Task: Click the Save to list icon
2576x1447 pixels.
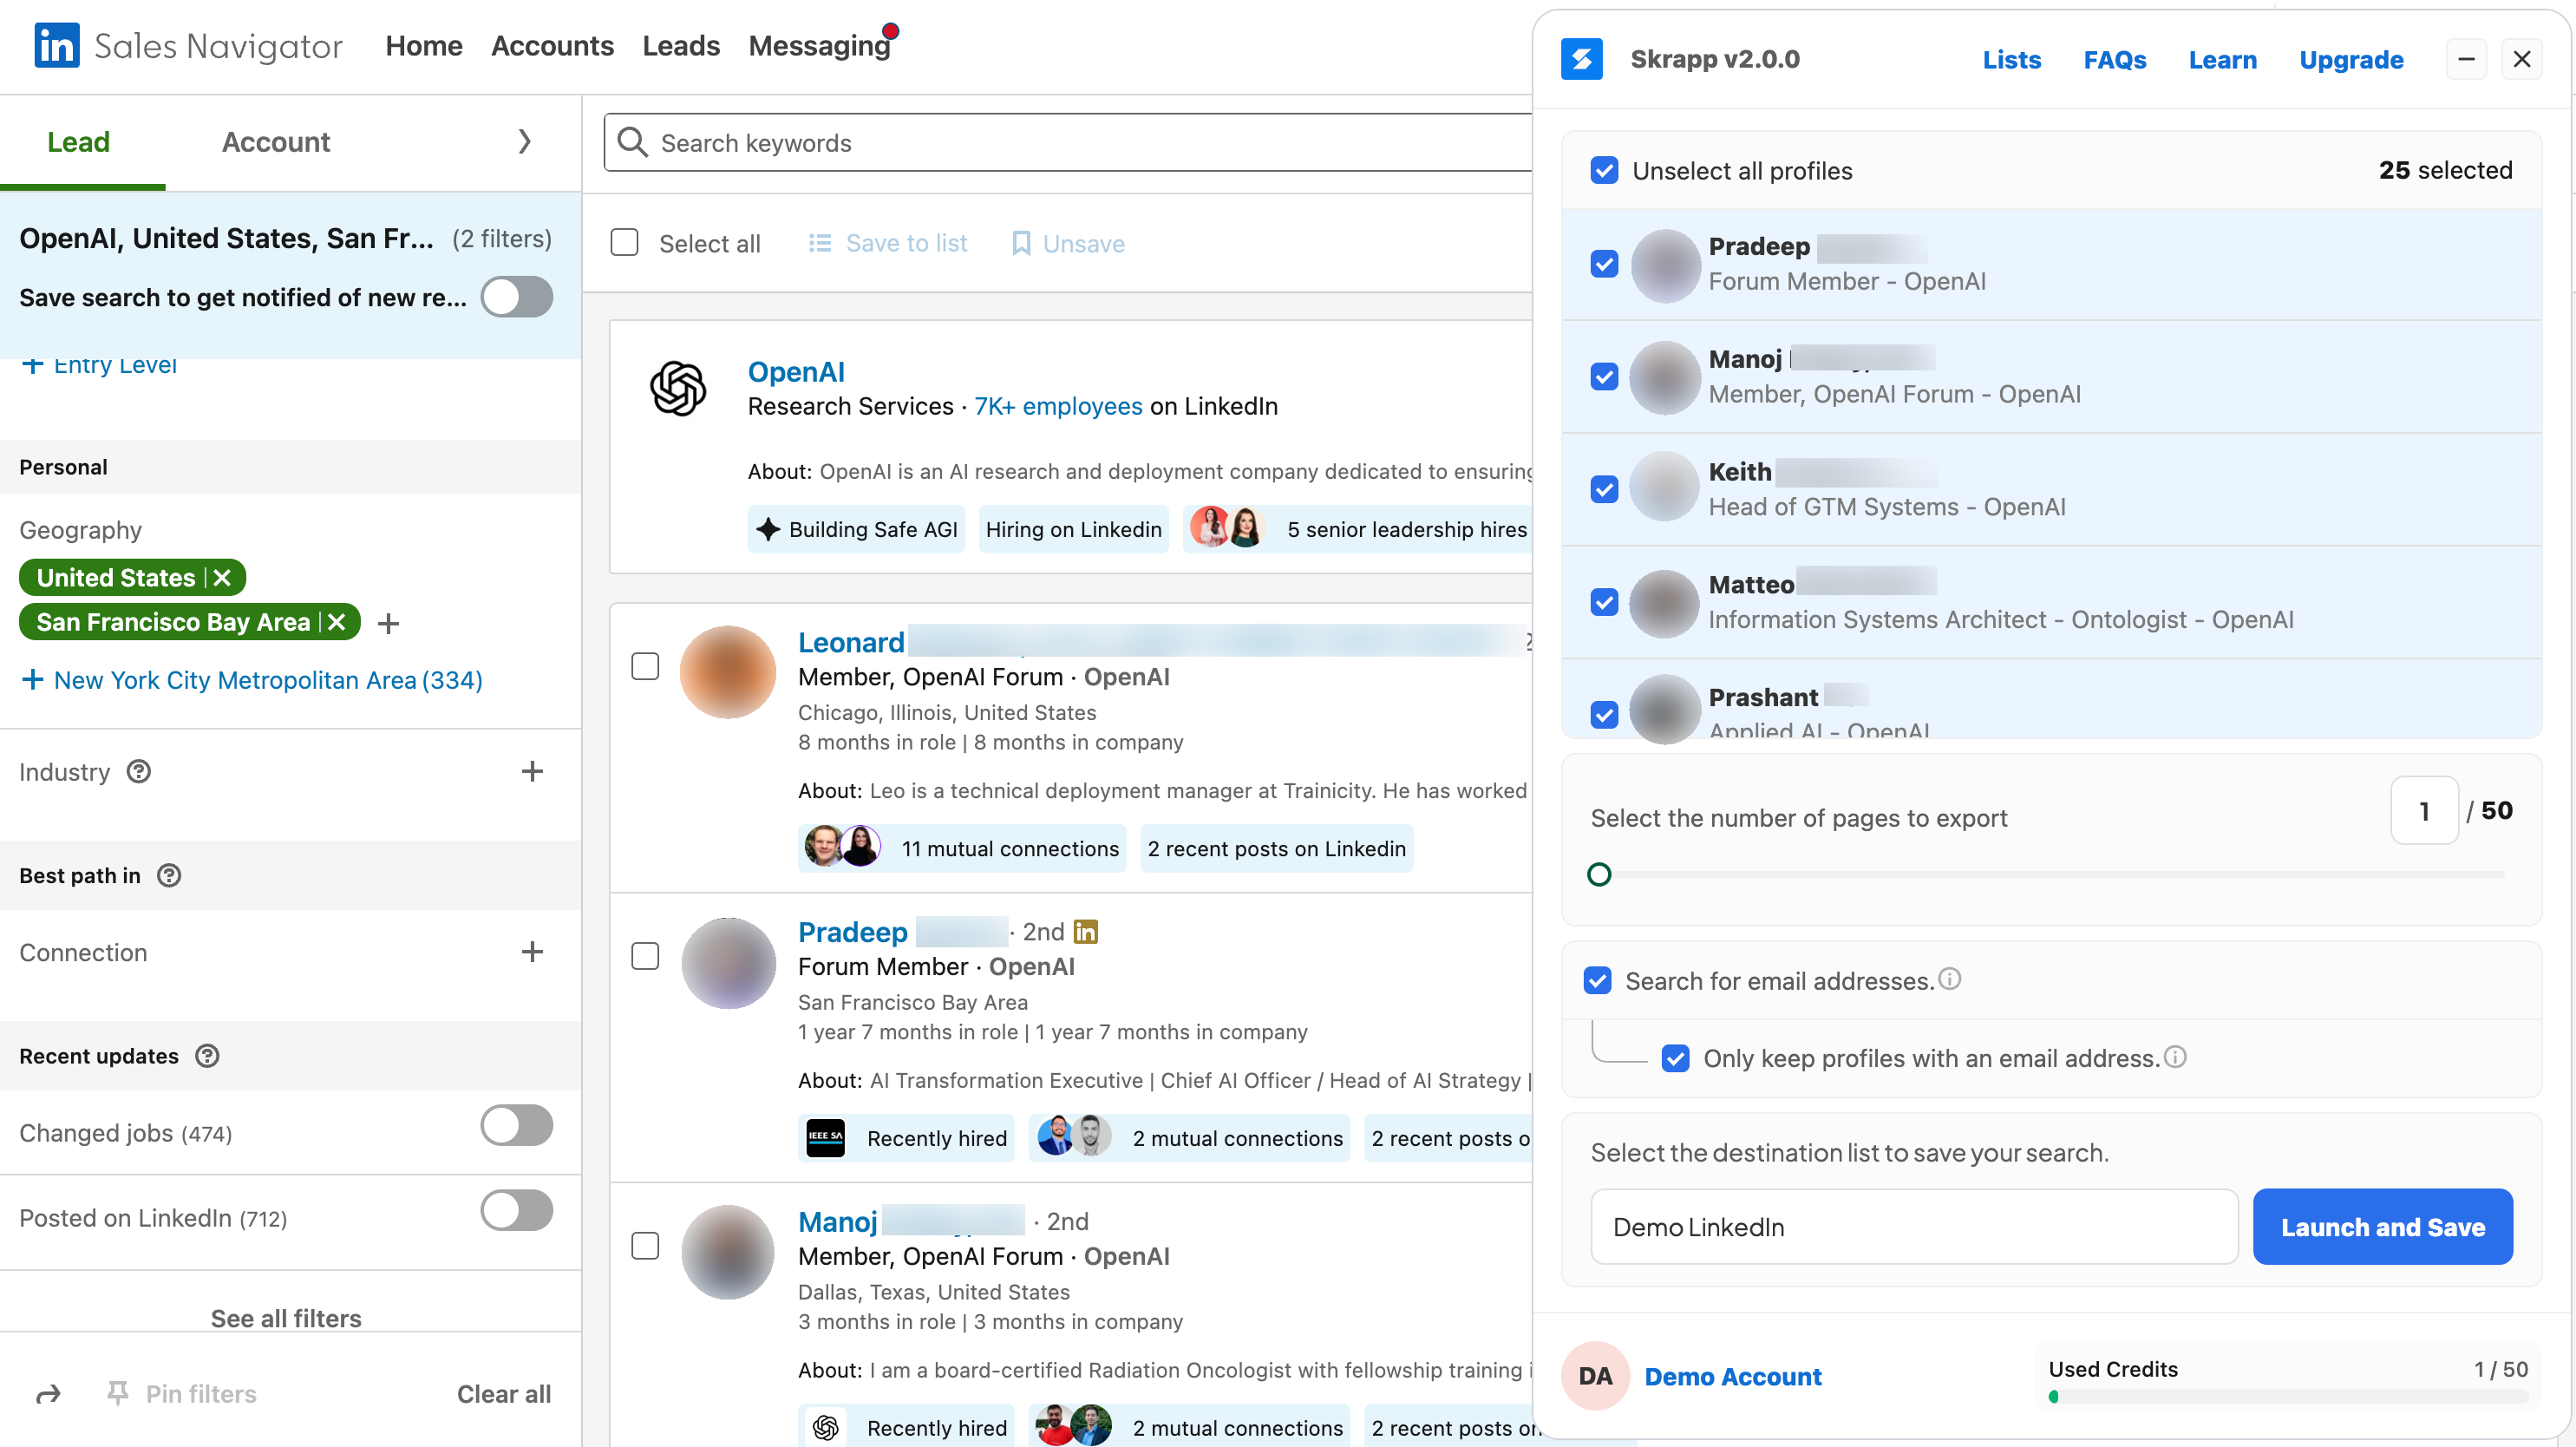Action: (820, 243)
